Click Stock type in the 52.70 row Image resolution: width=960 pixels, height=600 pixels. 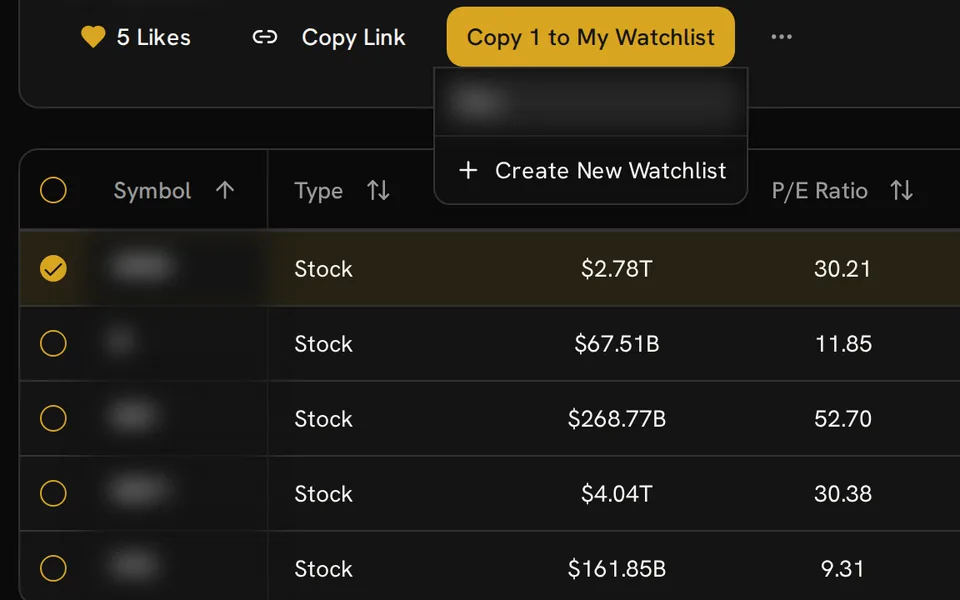click(x=323, y=419)
